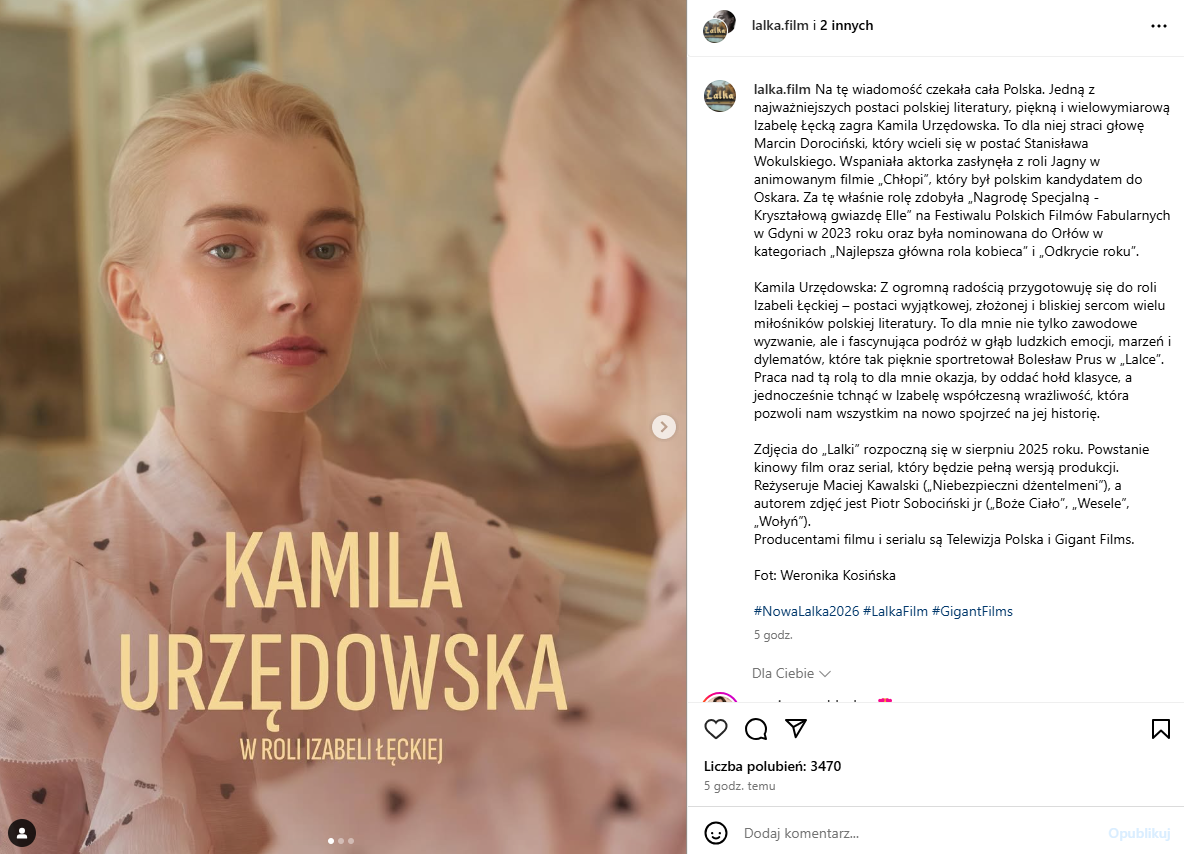The width and height of the screenshot is (1184, 854).
Task: Open lalka.film profile avatar in header
Action: click(x=719, y=26)
